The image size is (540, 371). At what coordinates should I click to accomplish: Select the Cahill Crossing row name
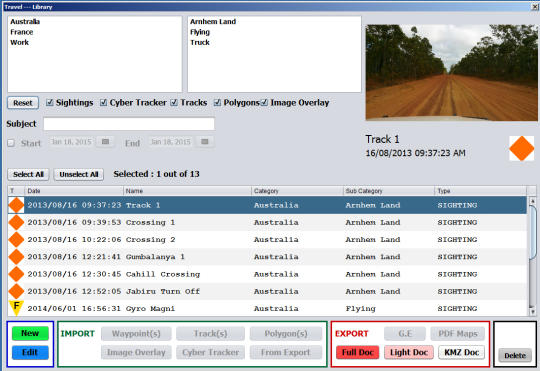[163, 274]
